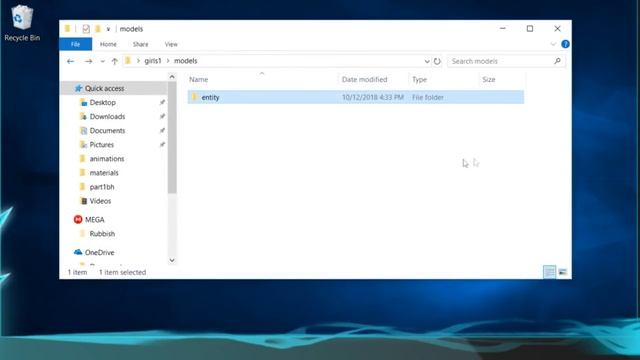Click the search magnifier icon
The width and height of the screenshot is (640, 360).
tap(558, 61)
